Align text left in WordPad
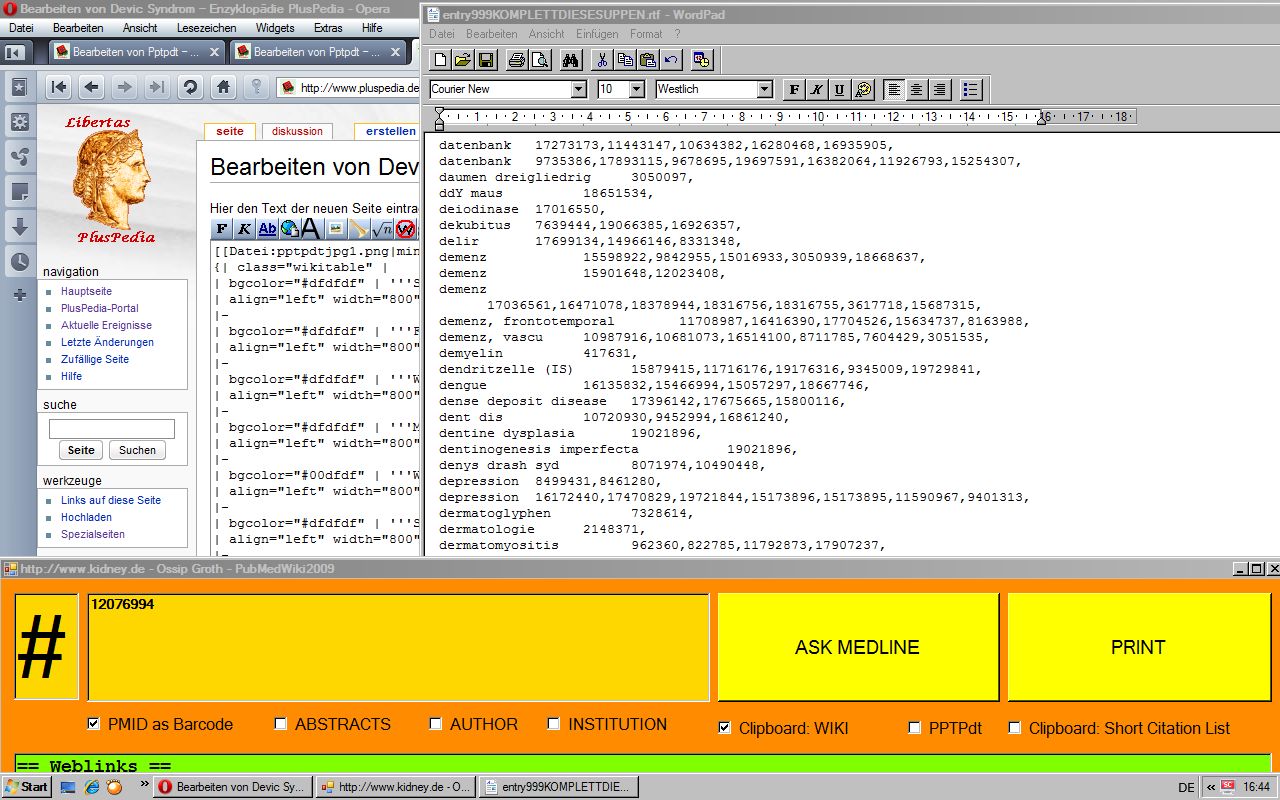1280x800 pixels. (894, 90)
